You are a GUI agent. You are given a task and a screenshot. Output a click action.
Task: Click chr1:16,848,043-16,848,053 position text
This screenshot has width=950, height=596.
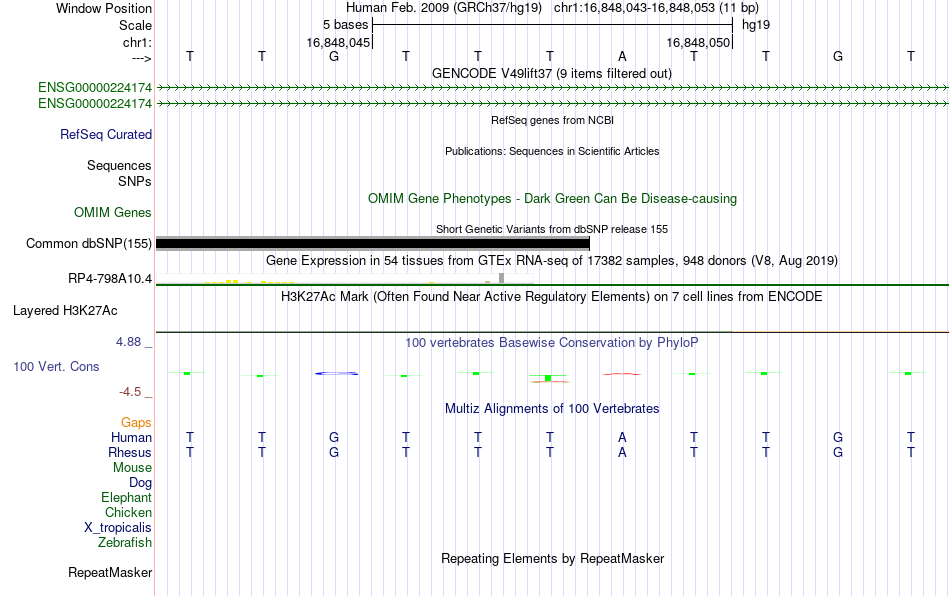tap(656, 8)
